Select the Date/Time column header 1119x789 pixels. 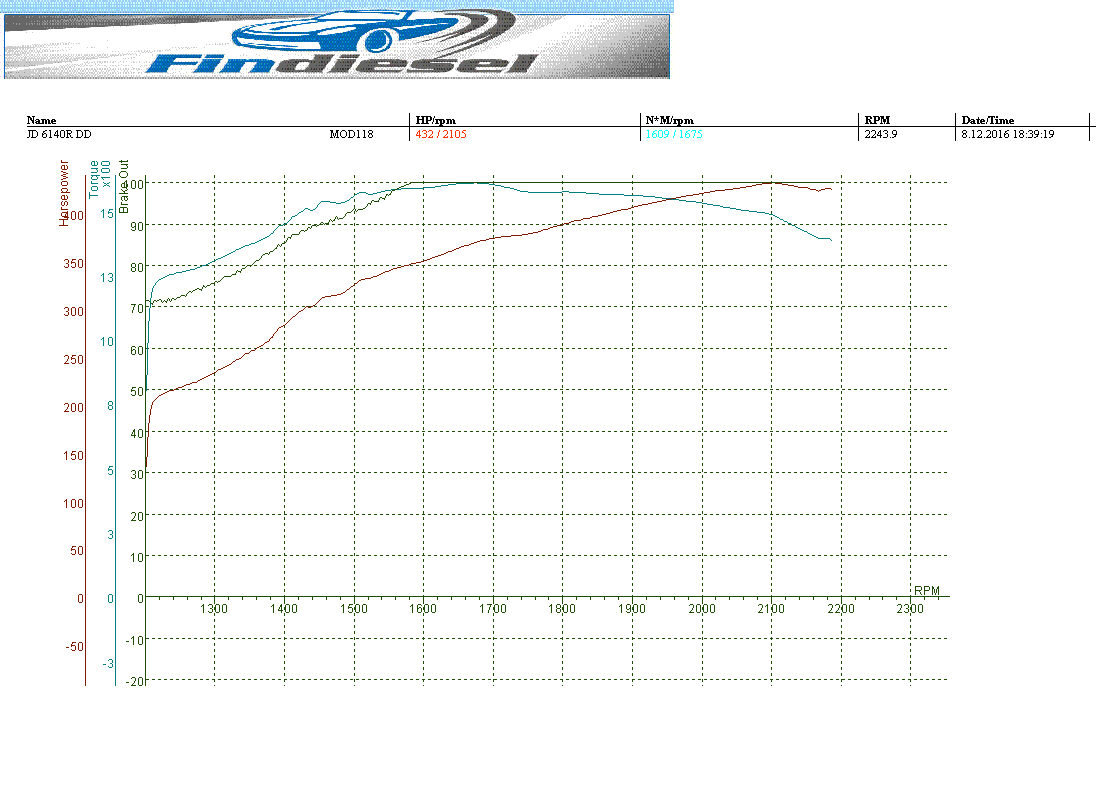pyautogui.click(x=988, y=120)
